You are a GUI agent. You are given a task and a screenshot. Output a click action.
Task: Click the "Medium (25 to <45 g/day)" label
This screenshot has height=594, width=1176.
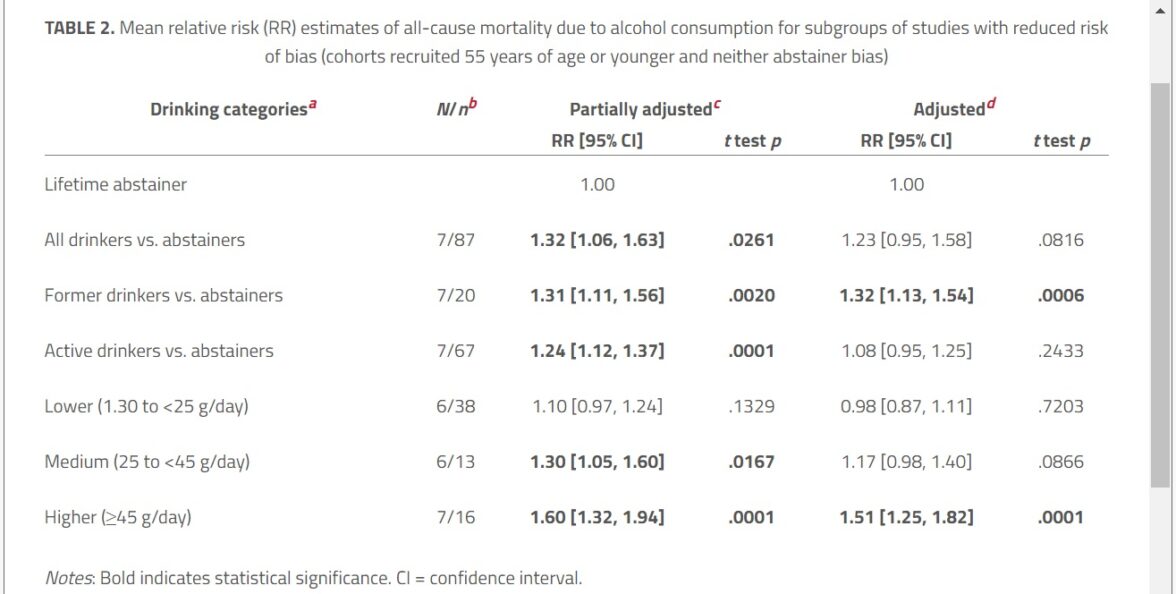point(146,462)
